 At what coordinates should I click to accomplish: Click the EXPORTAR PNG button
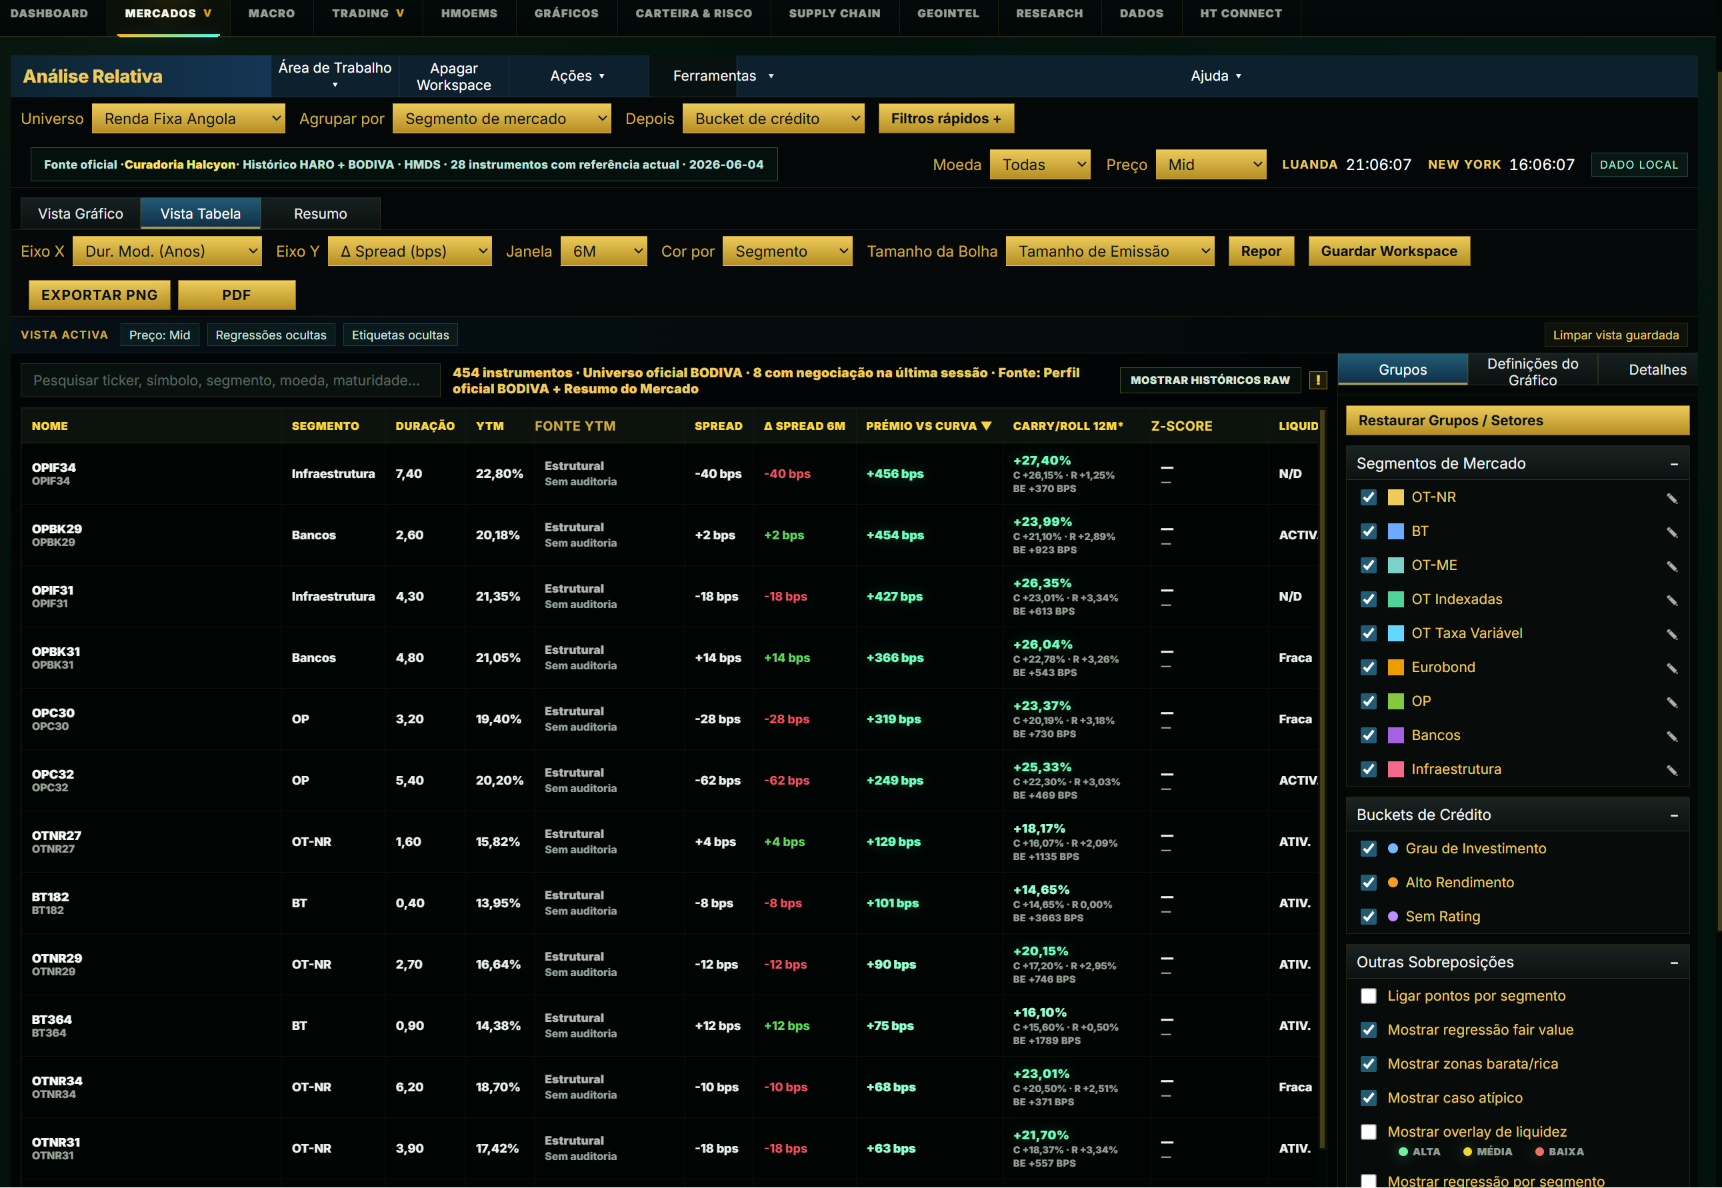100,295
